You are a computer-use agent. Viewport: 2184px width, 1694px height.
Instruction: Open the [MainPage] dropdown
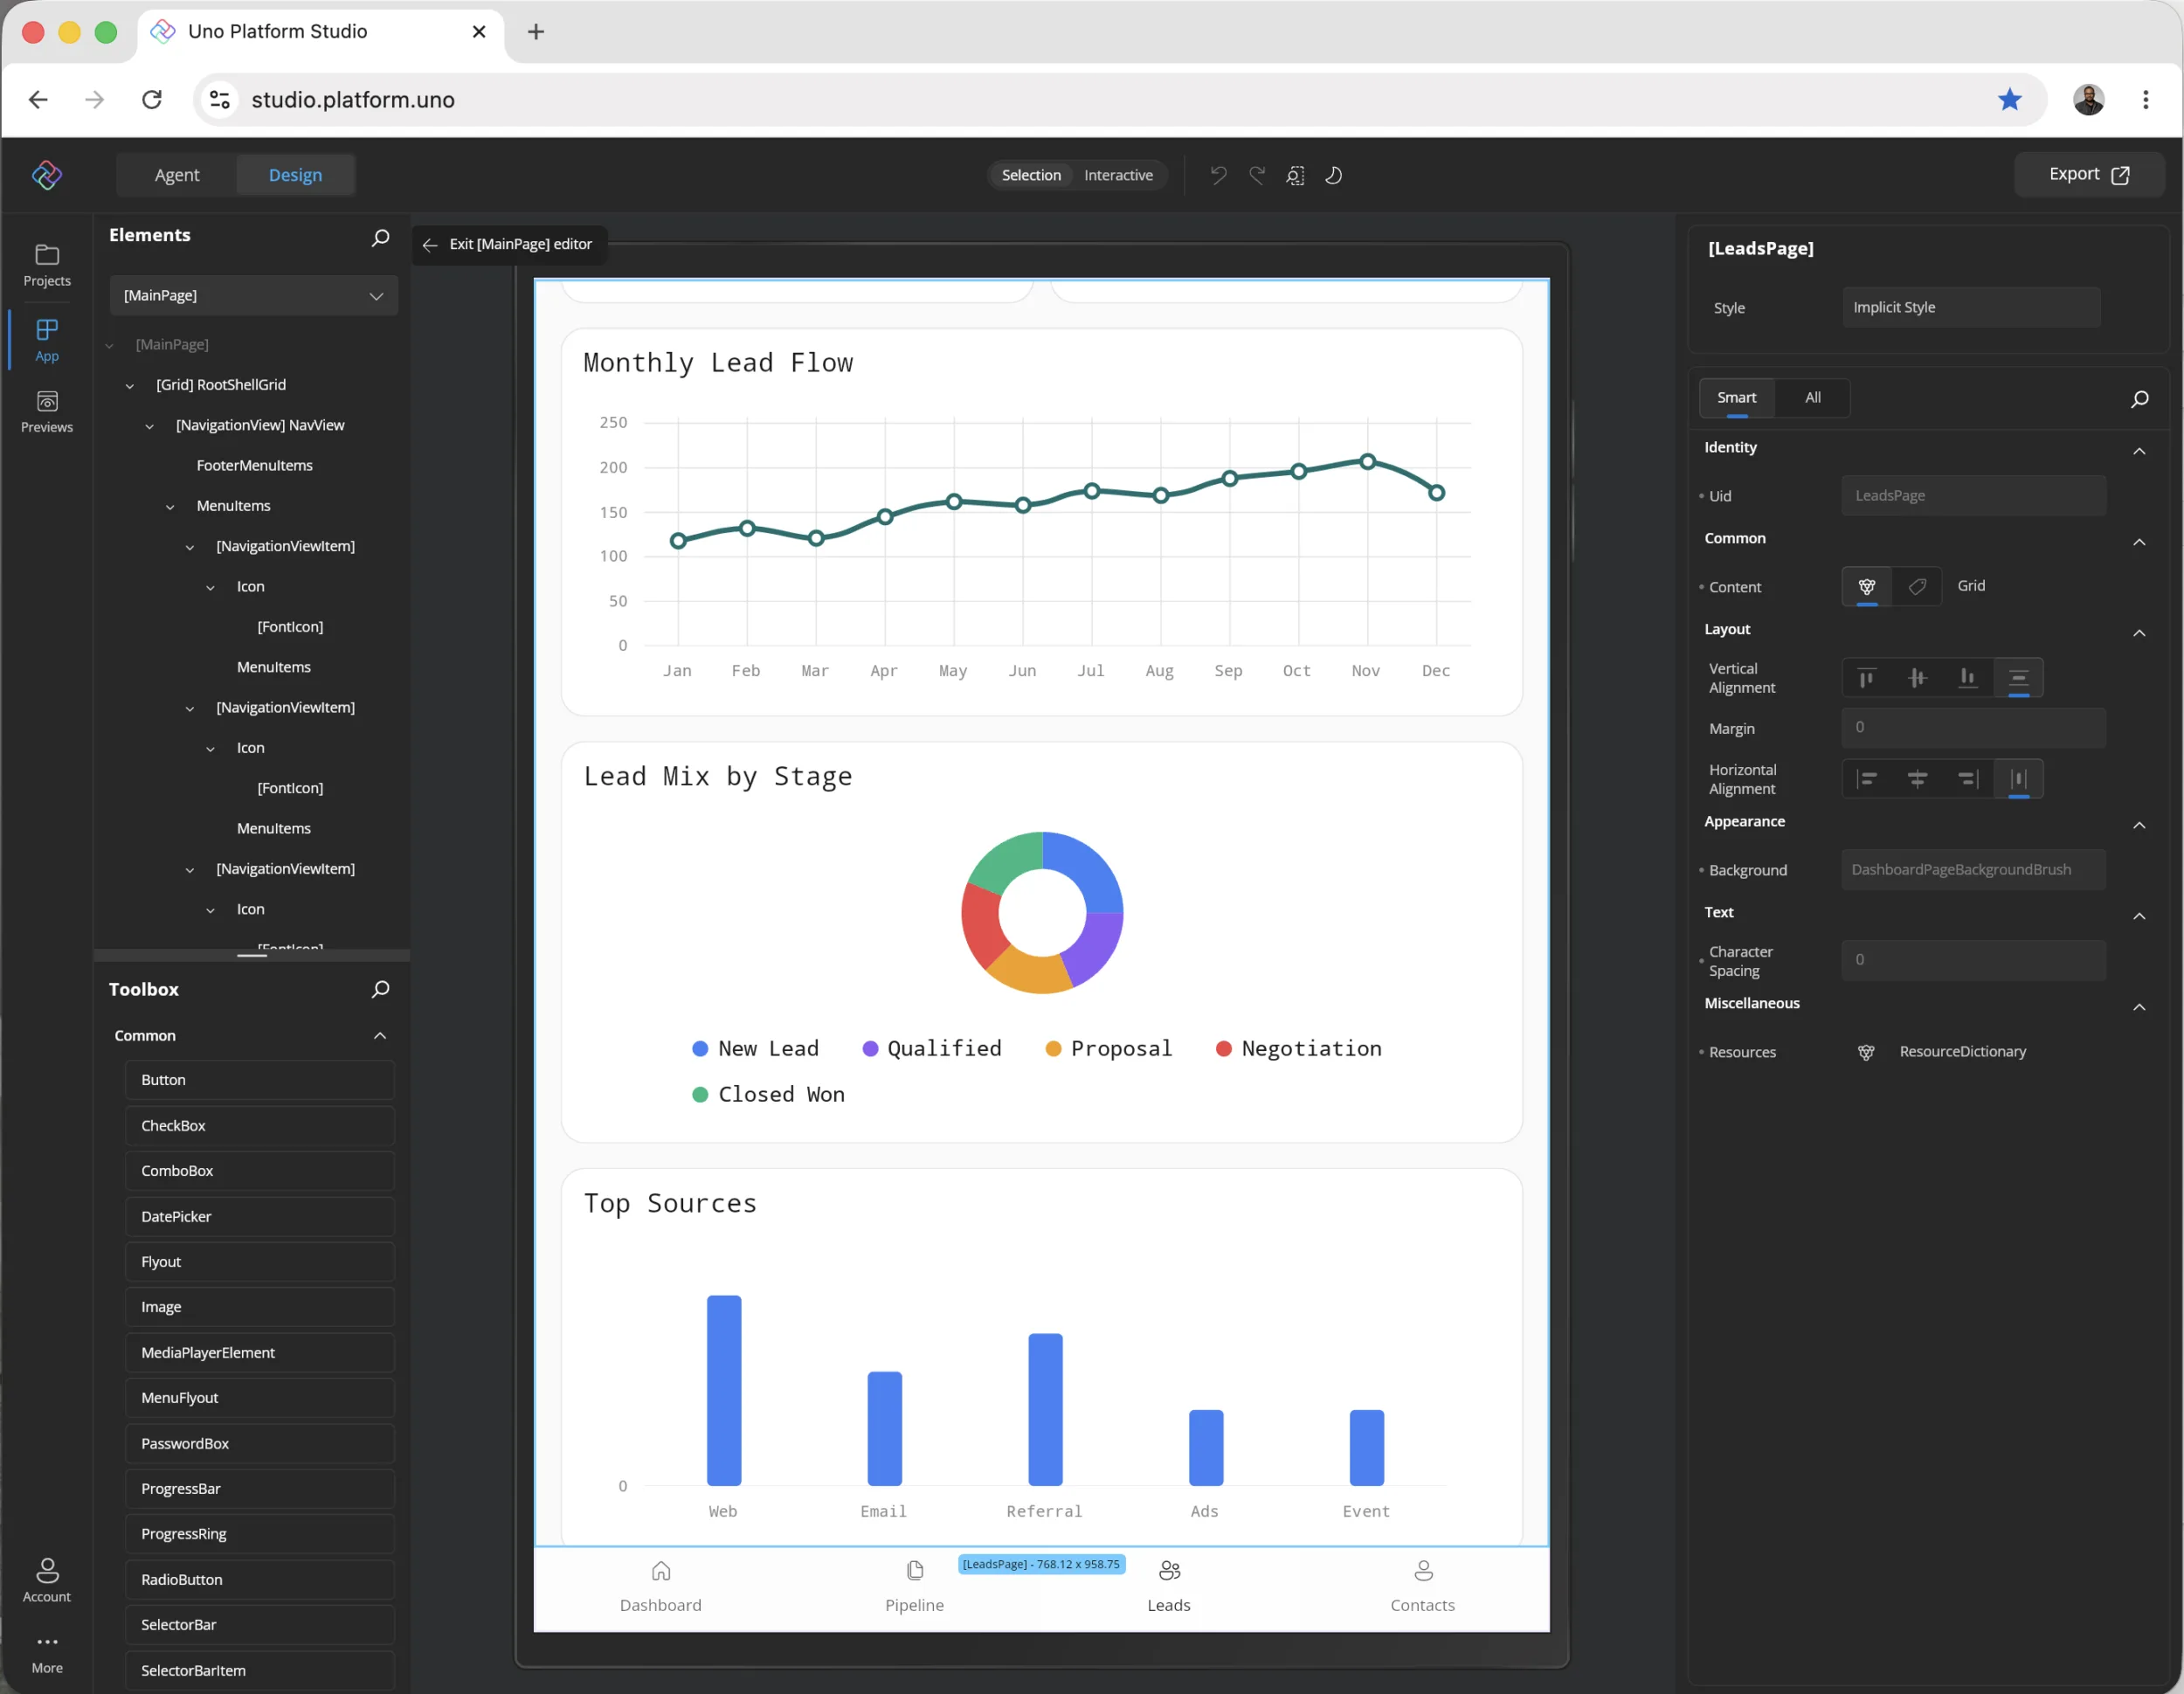(x=253, y=296)
